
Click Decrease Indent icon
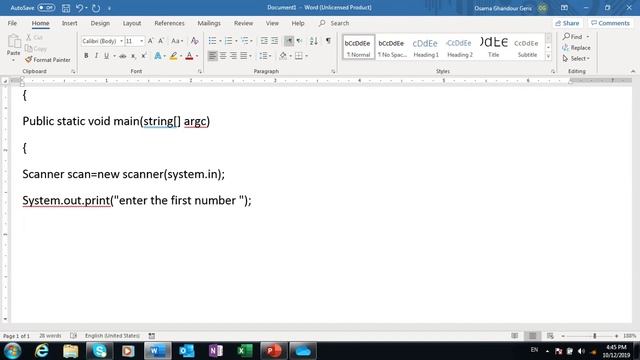(x=264, y=41)
